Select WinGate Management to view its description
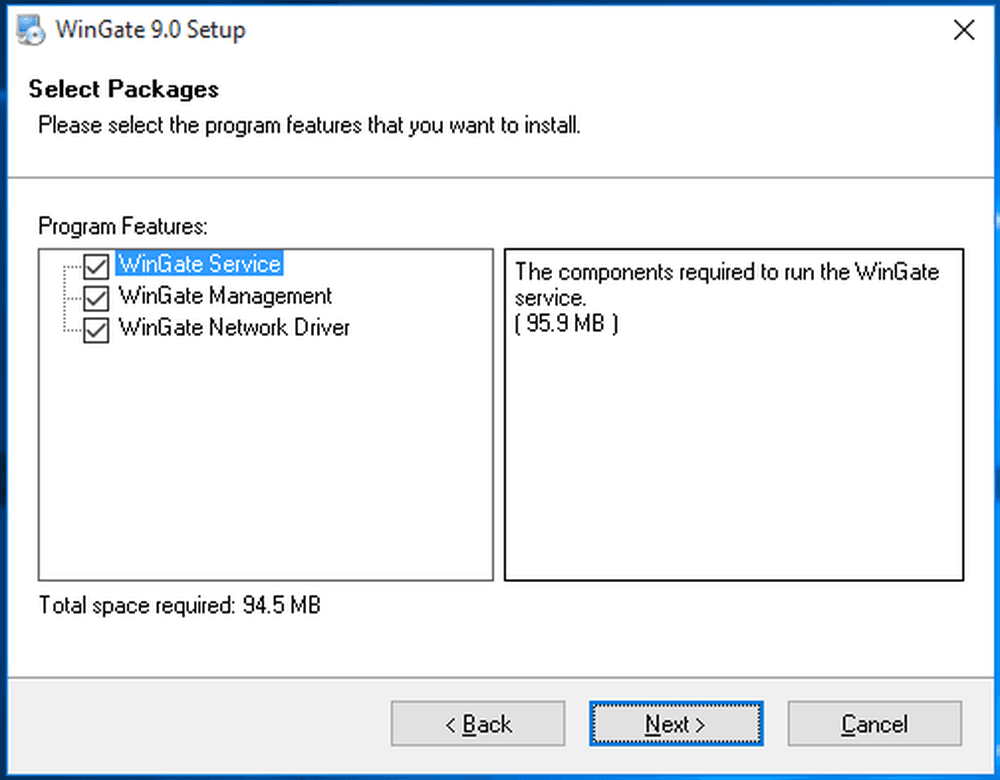This screenshot has height=780, width=1000. (x=223, y=296)
